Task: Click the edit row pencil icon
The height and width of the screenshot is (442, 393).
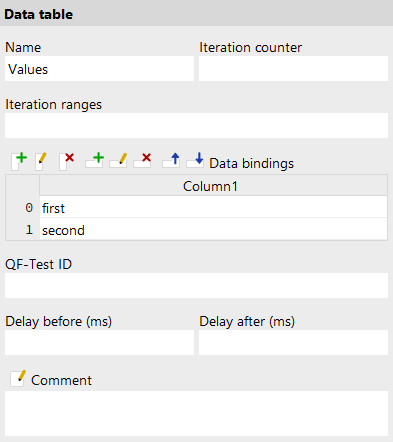Action: point(119,160)
